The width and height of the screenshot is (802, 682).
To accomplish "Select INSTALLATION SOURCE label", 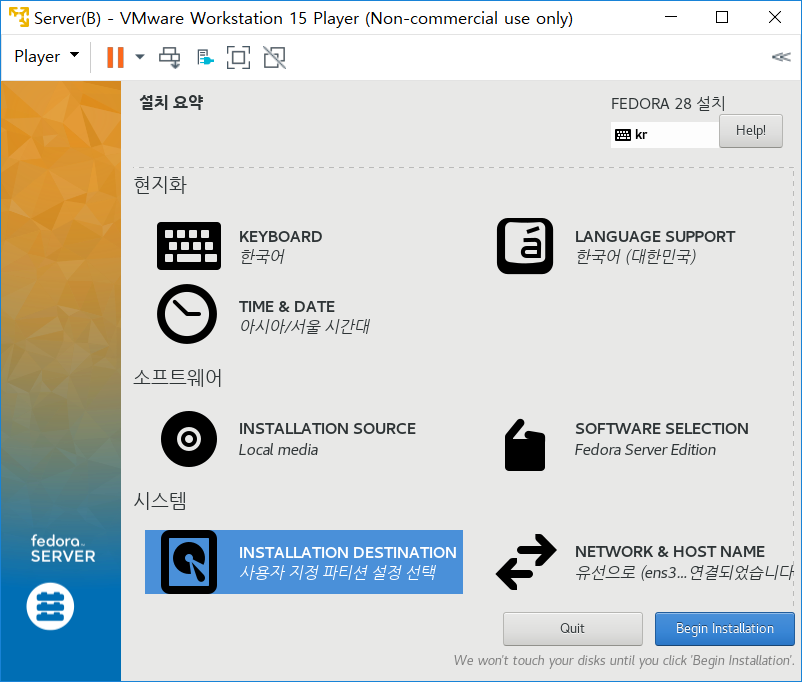I will click(x=327, y=428).
